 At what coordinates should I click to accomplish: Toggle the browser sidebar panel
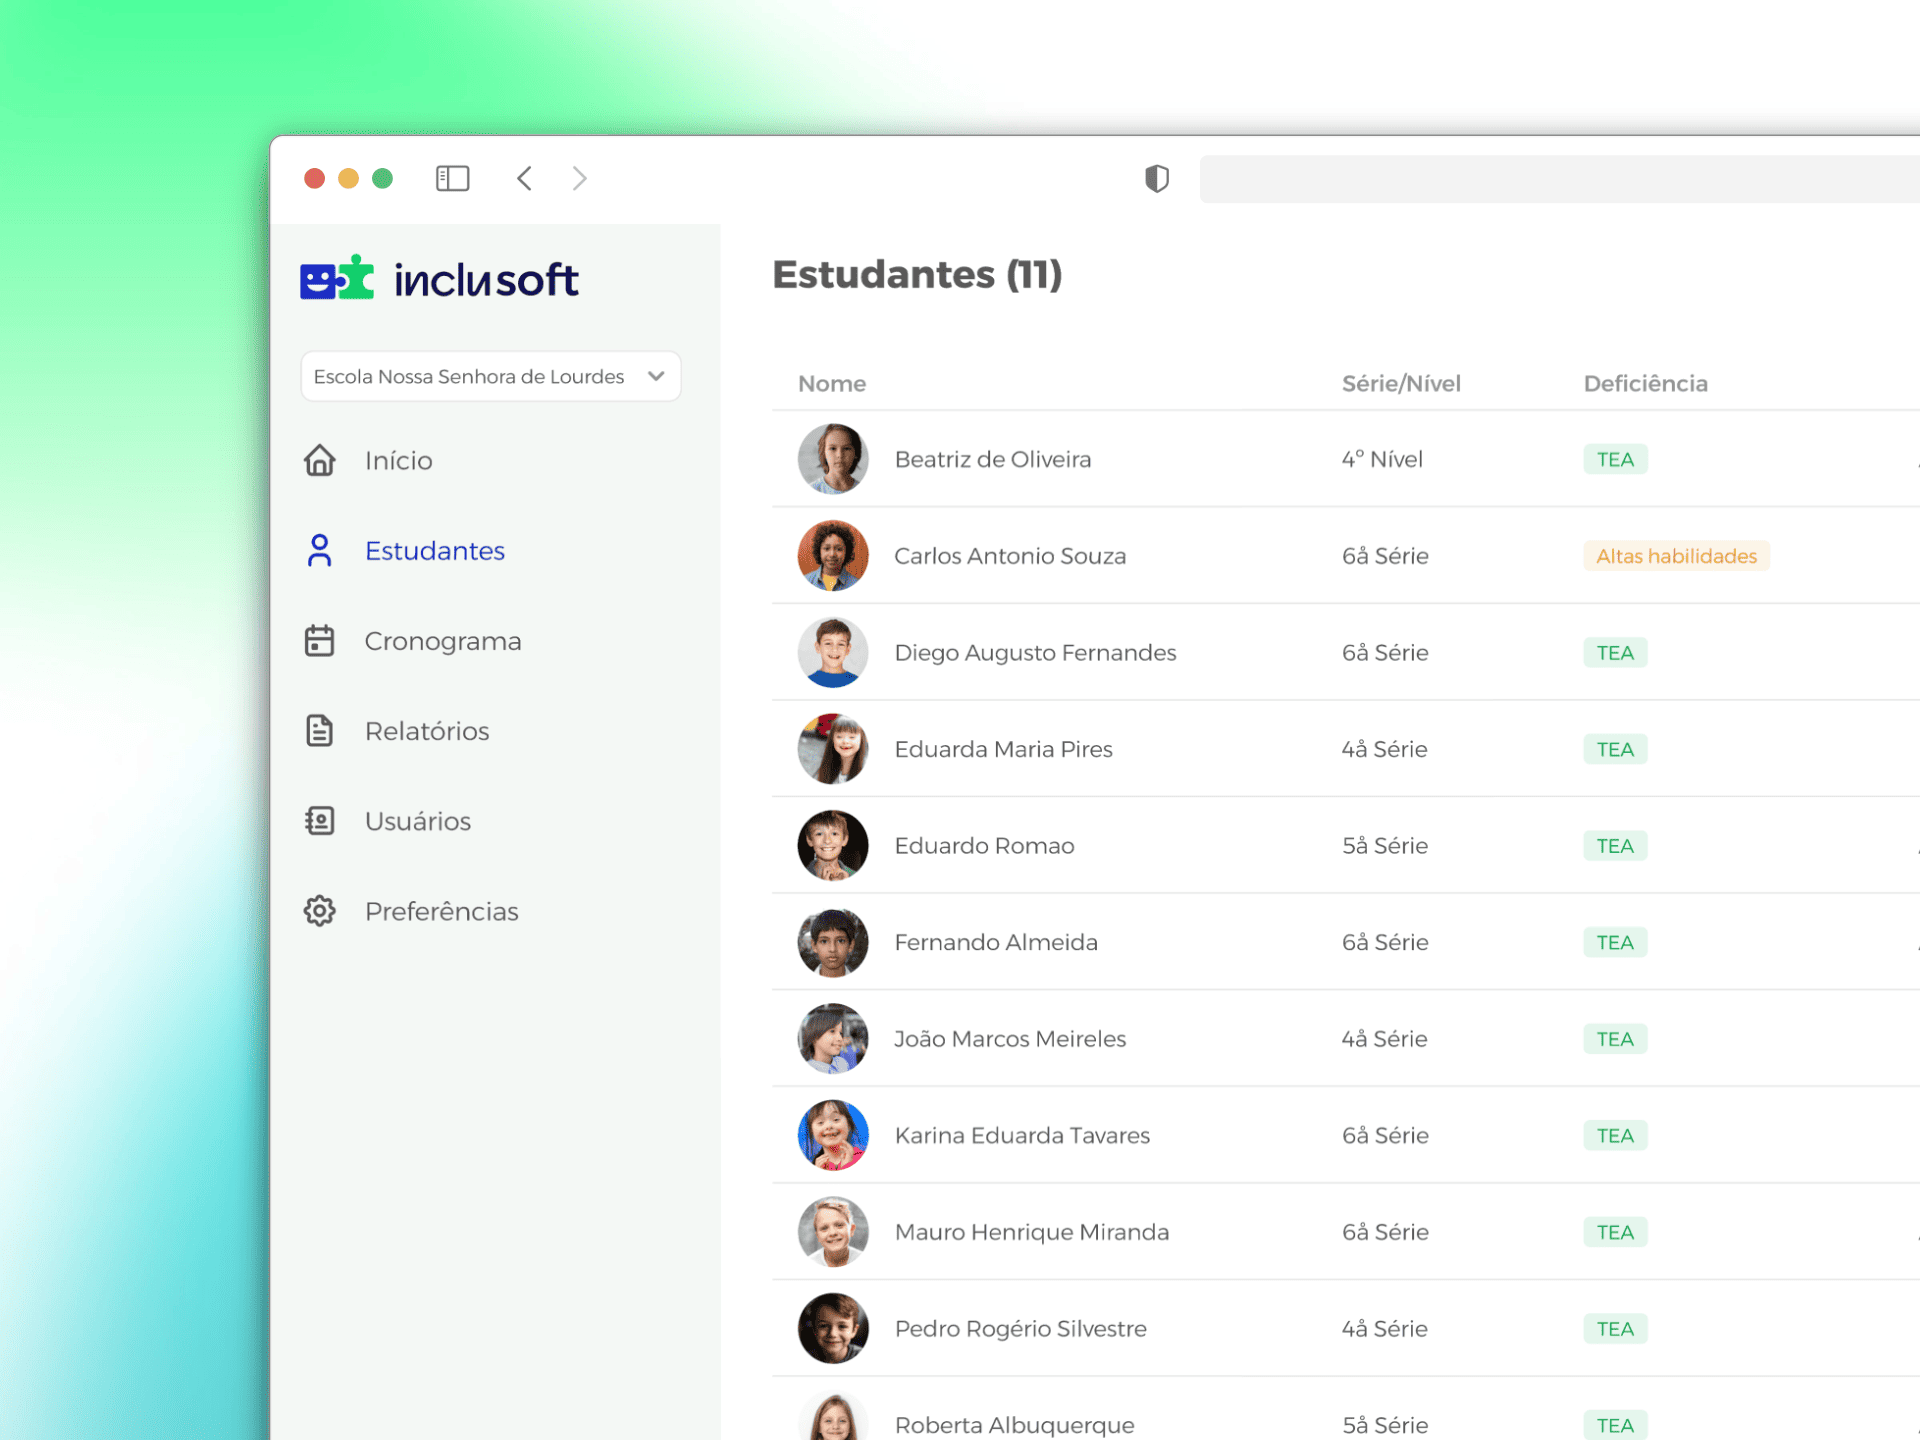pyautogui.click(x=452, y=179)
